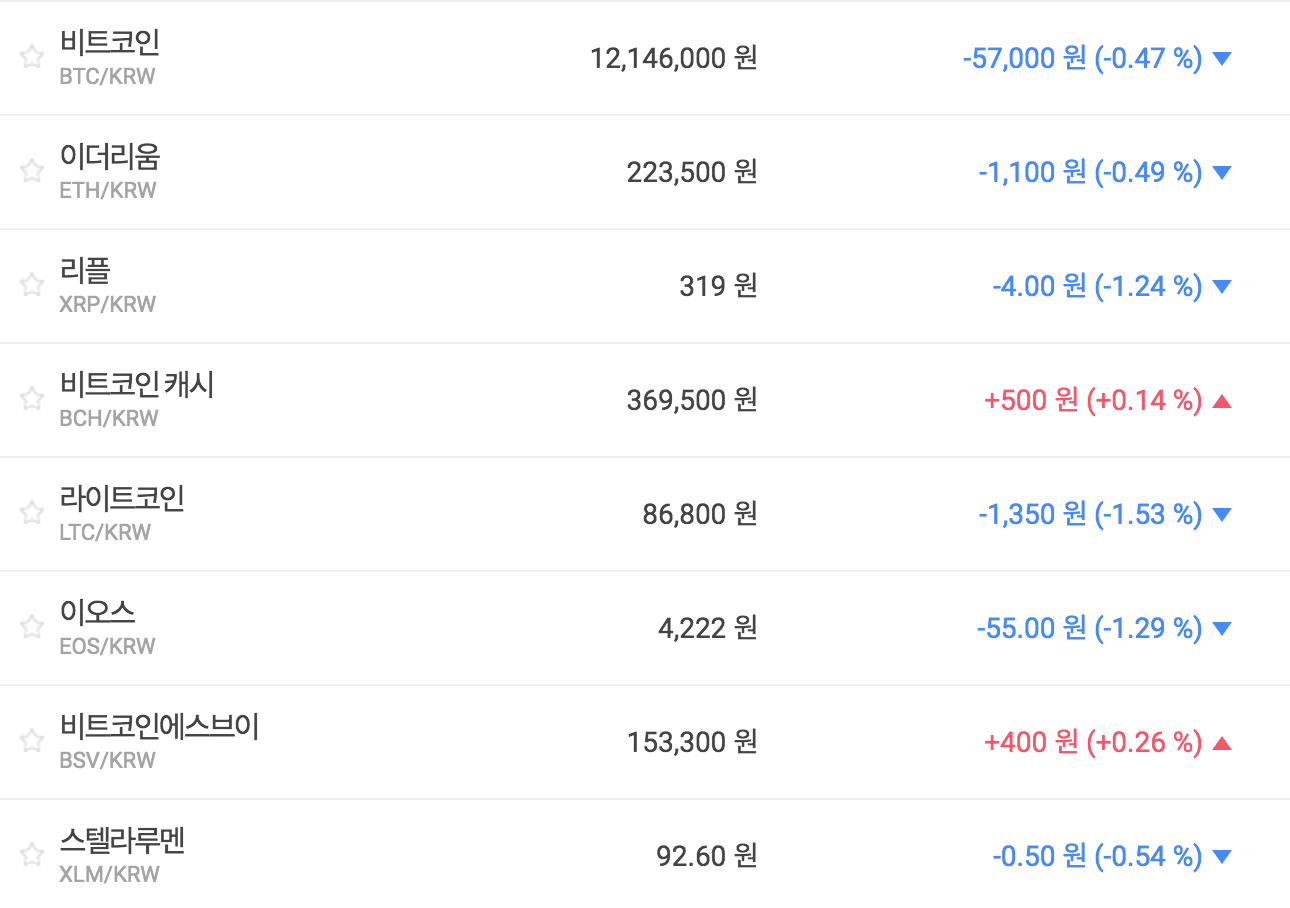Toggle Stellar Lumens XLM/KRW favorite star
The height and width of the screenshot is (908, 1290).
pos(32,855)
